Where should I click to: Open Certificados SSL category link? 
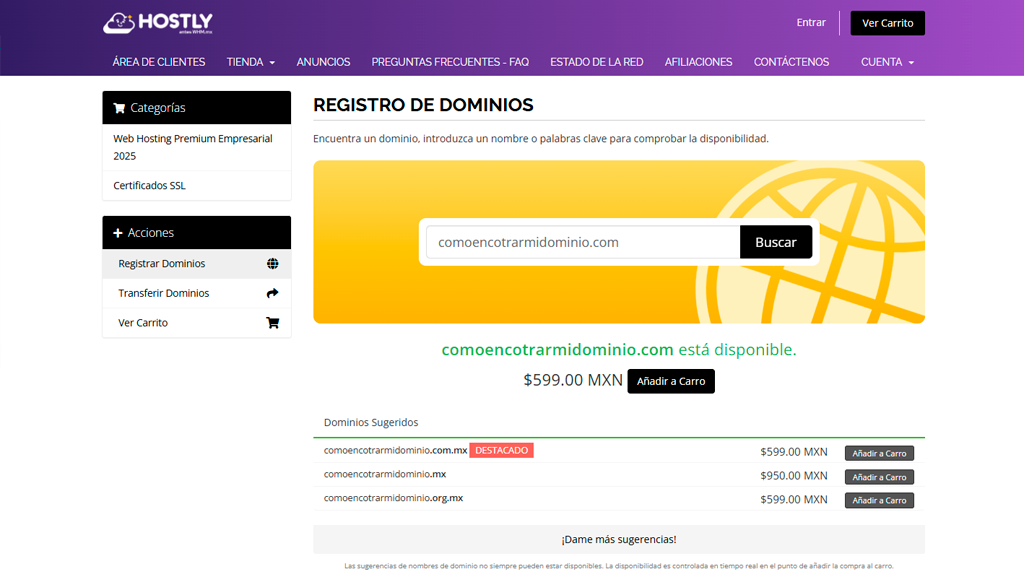[x=149, y=186]
